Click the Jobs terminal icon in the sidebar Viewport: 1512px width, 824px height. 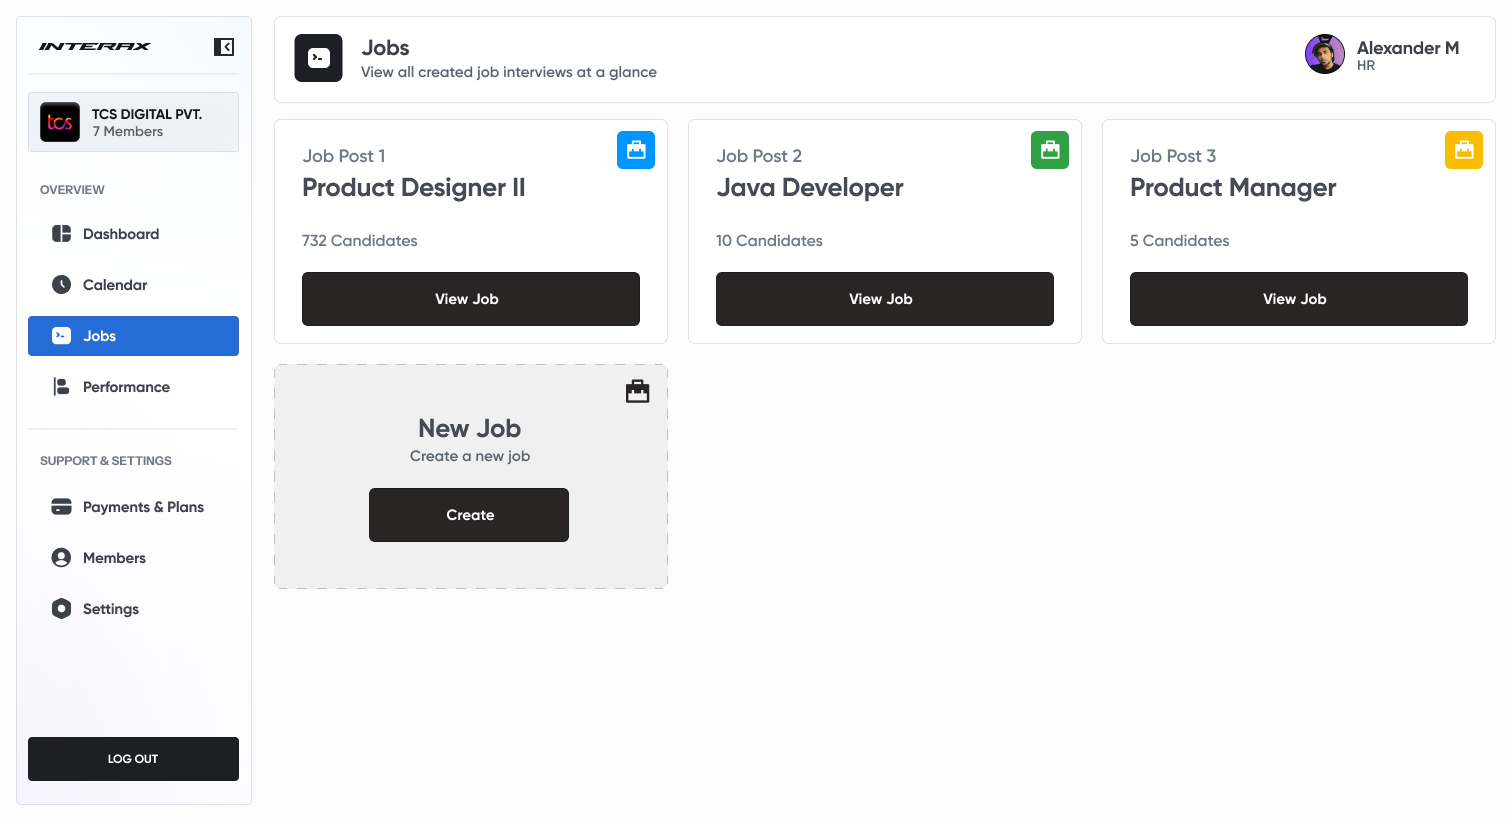[x=62, y=336]
